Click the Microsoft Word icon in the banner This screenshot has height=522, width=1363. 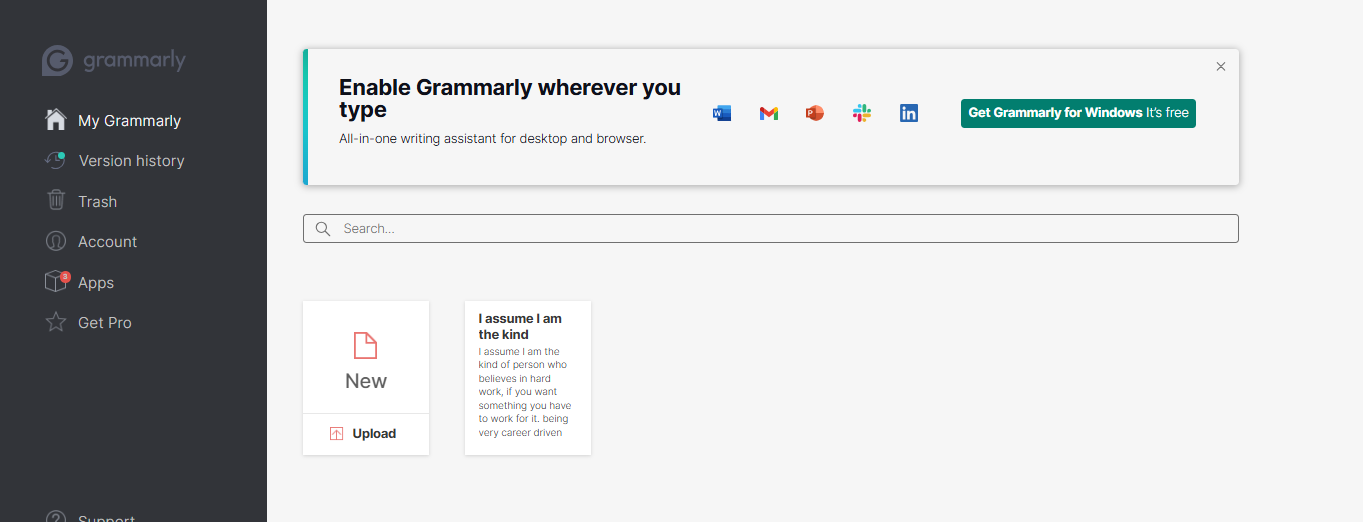[722, 113]
